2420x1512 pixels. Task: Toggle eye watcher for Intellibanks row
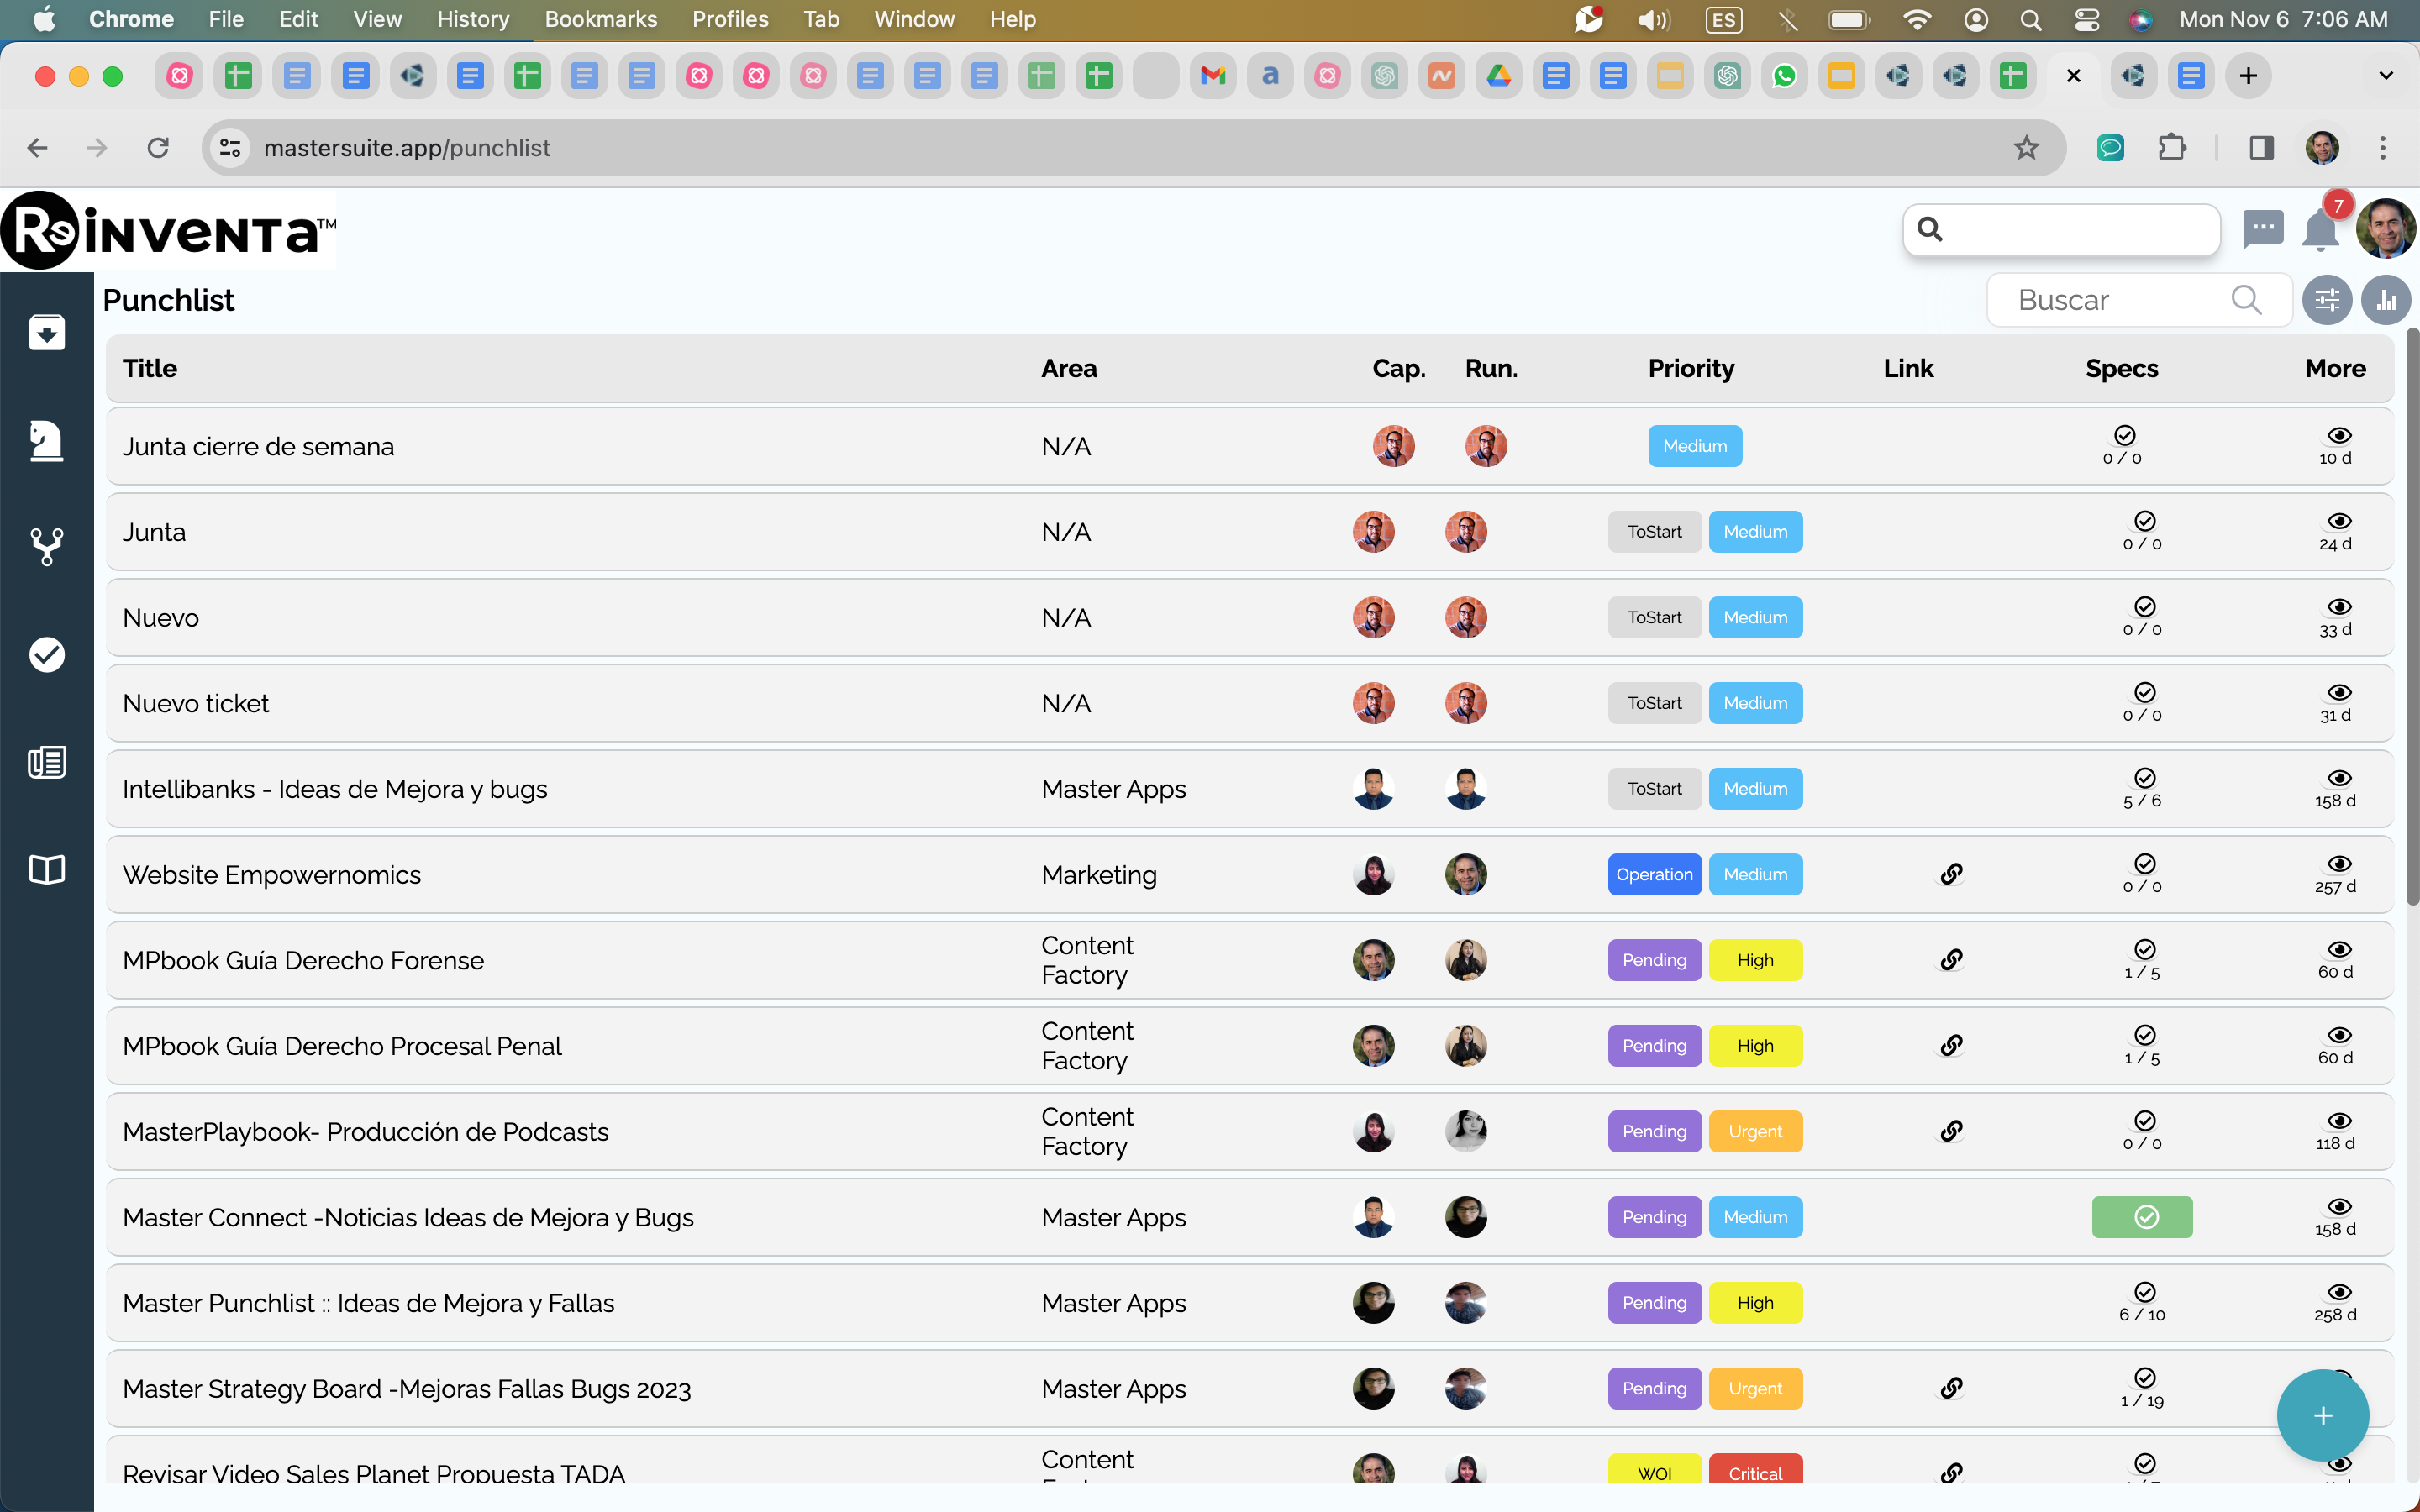(2339, 778)
